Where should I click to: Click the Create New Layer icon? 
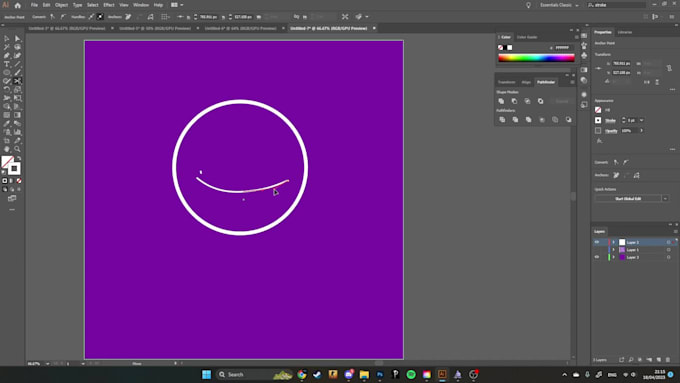(x=659, y=360)
